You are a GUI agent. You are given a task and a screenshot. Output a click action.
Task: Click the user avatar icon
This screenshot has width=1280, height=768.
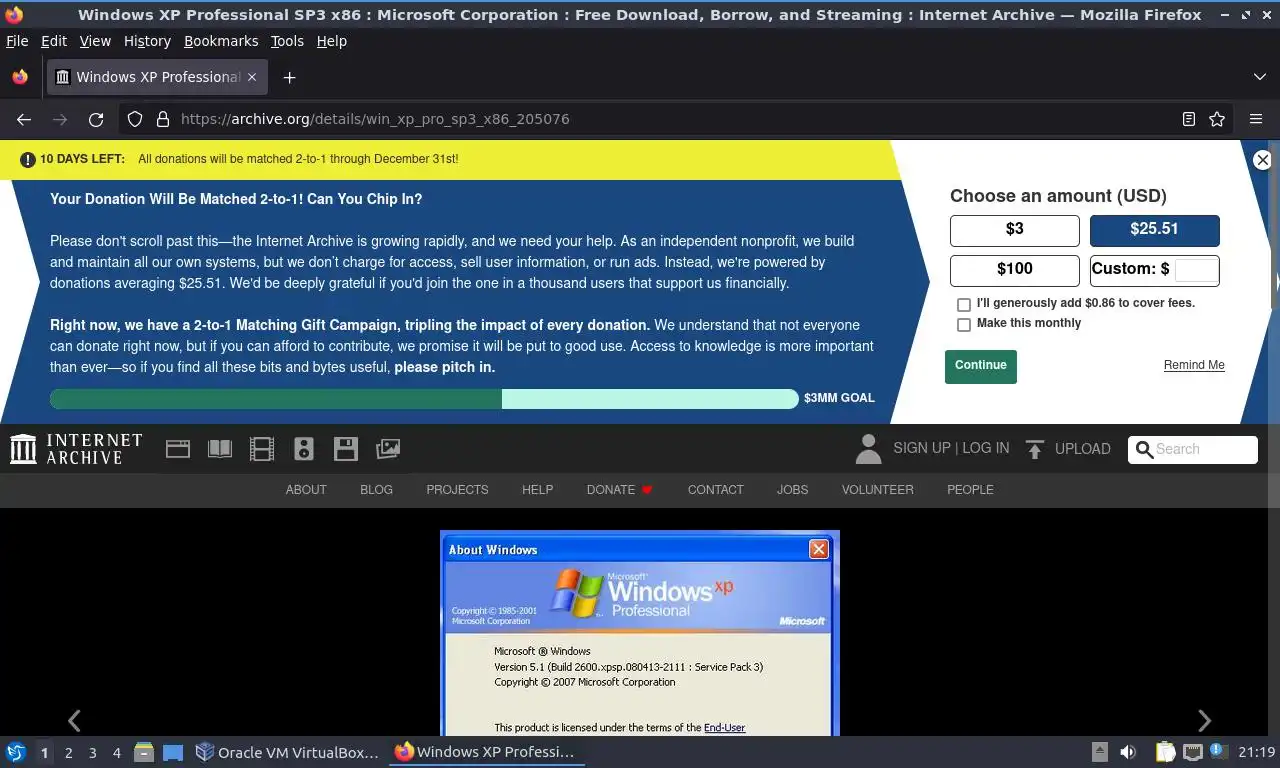869,449
